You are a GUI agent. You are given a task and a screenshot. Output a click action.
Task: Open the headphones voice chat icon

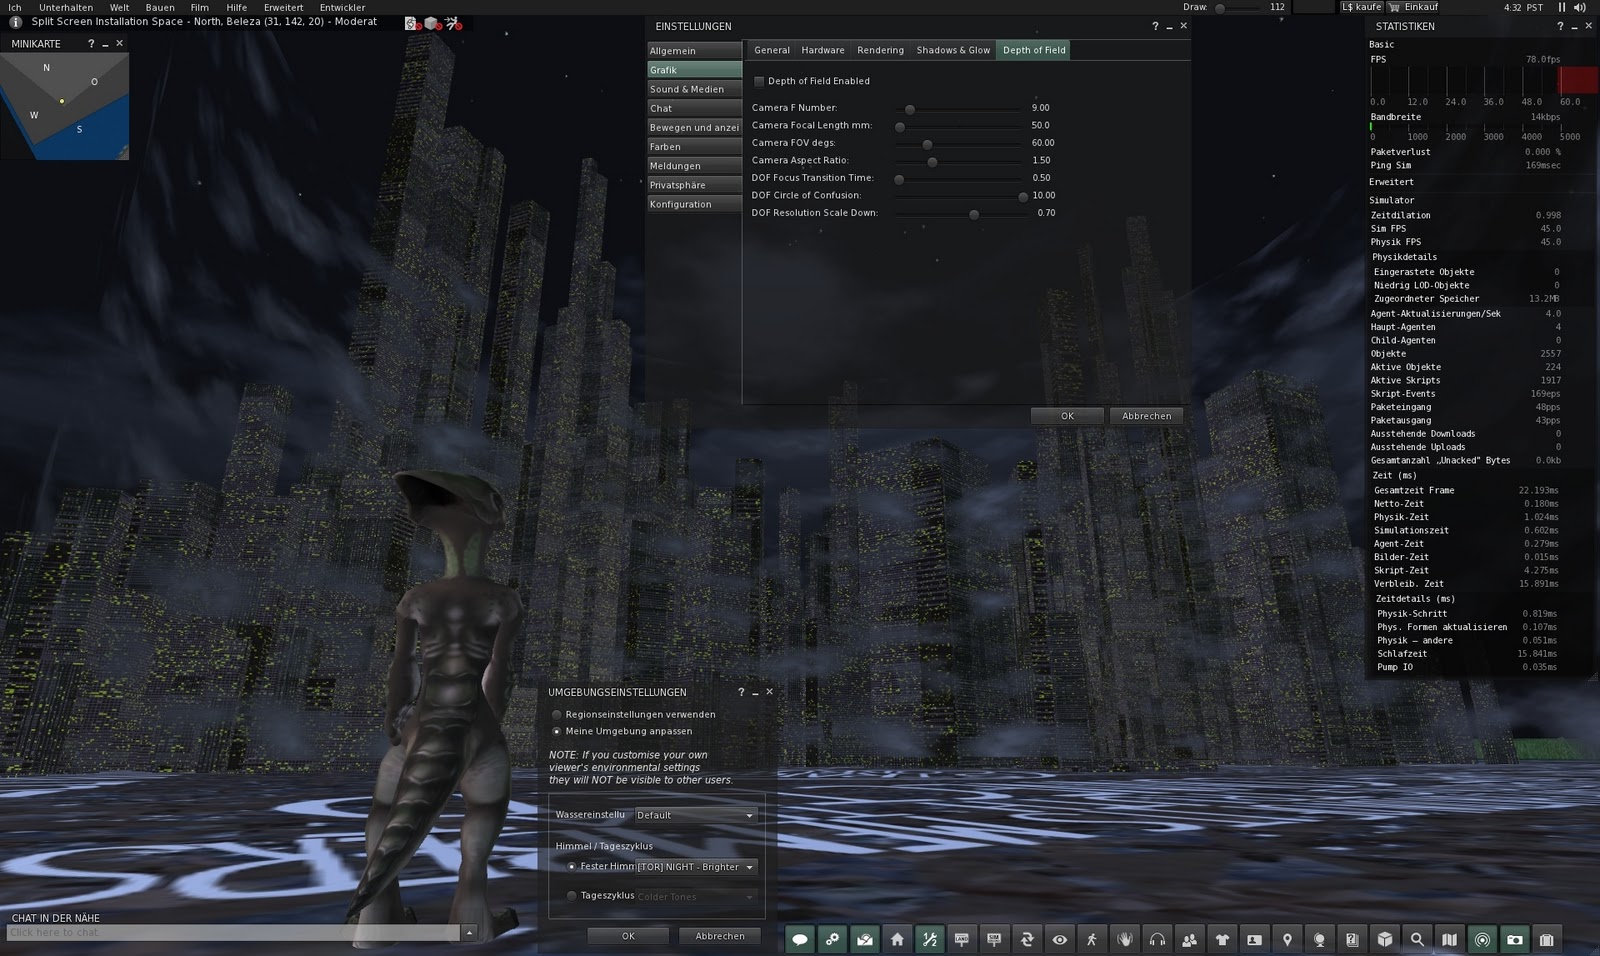click(1157, 940)
